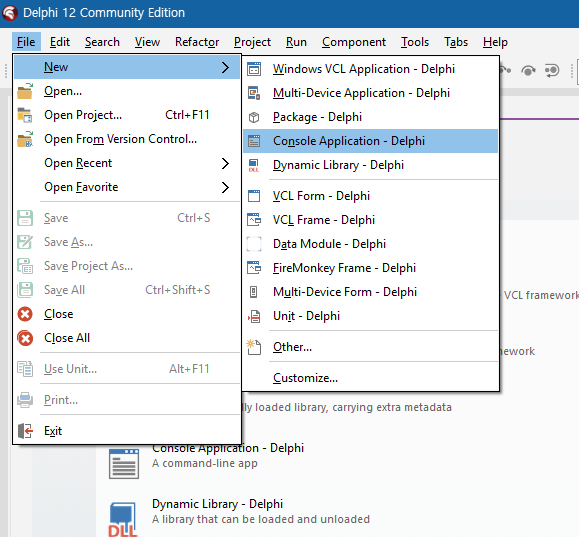
Task: Select Unit - Delphi
Action: (370, 316)
